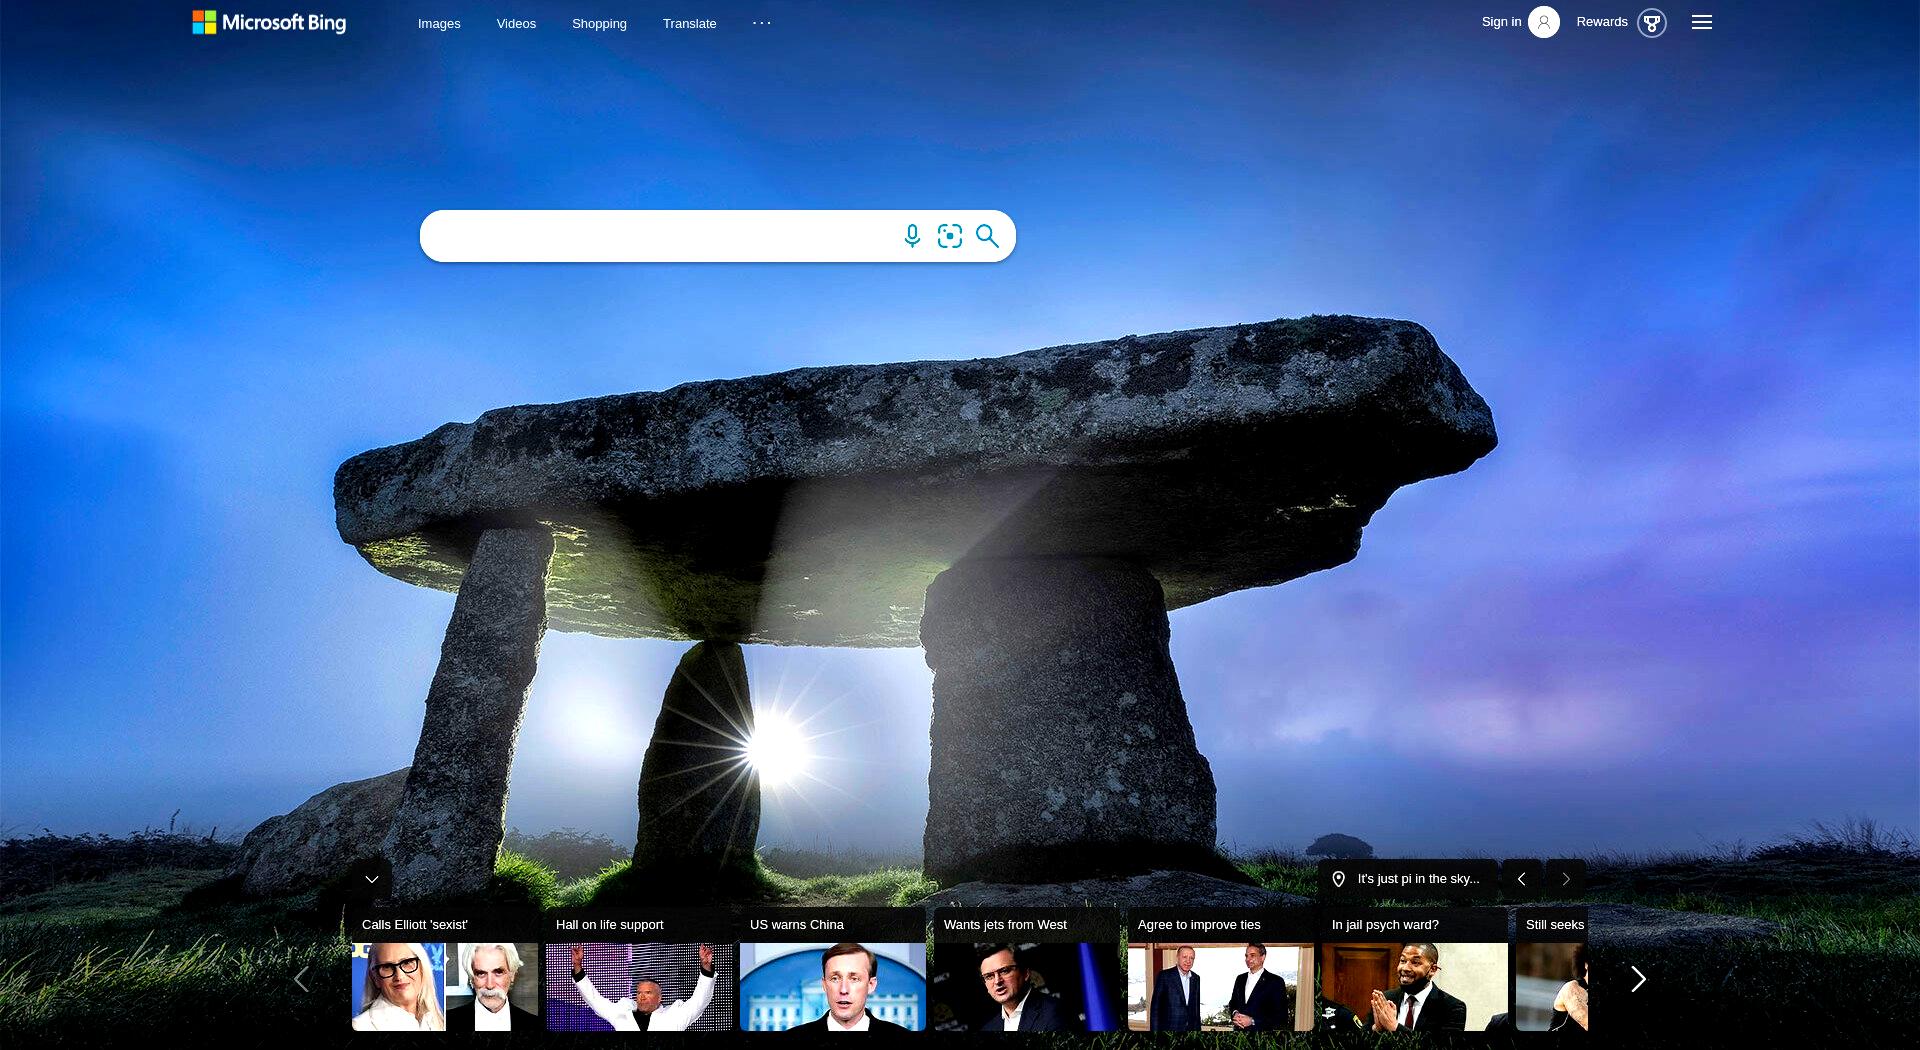Open the hamburger settings menu
This screenshot has width=1920, height=1050.
point(1702,22)
